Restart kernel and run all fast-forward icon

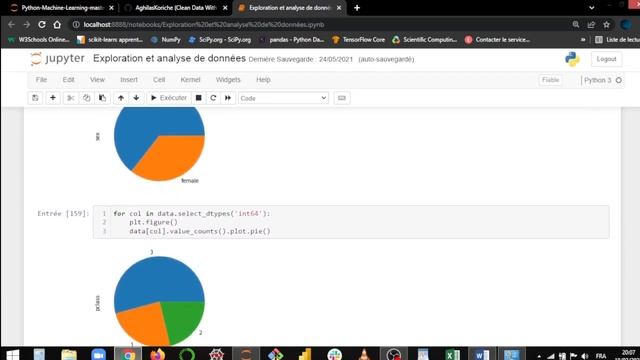coord(228,98)
